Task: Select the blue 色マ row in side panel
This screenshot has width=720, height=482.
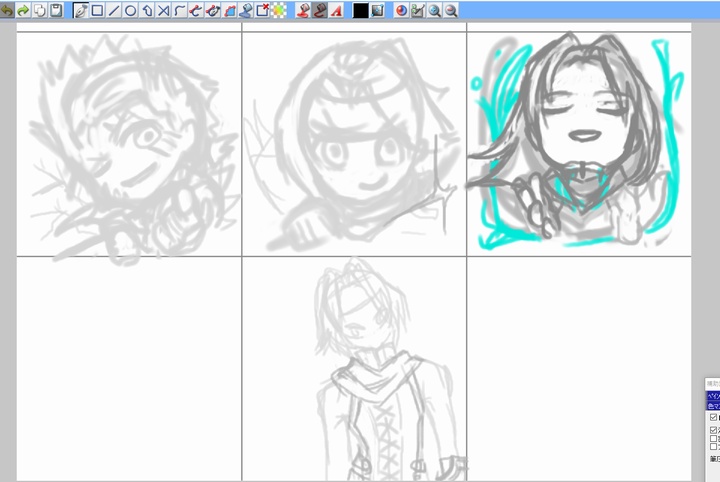Action: click(x=713, y=406)
